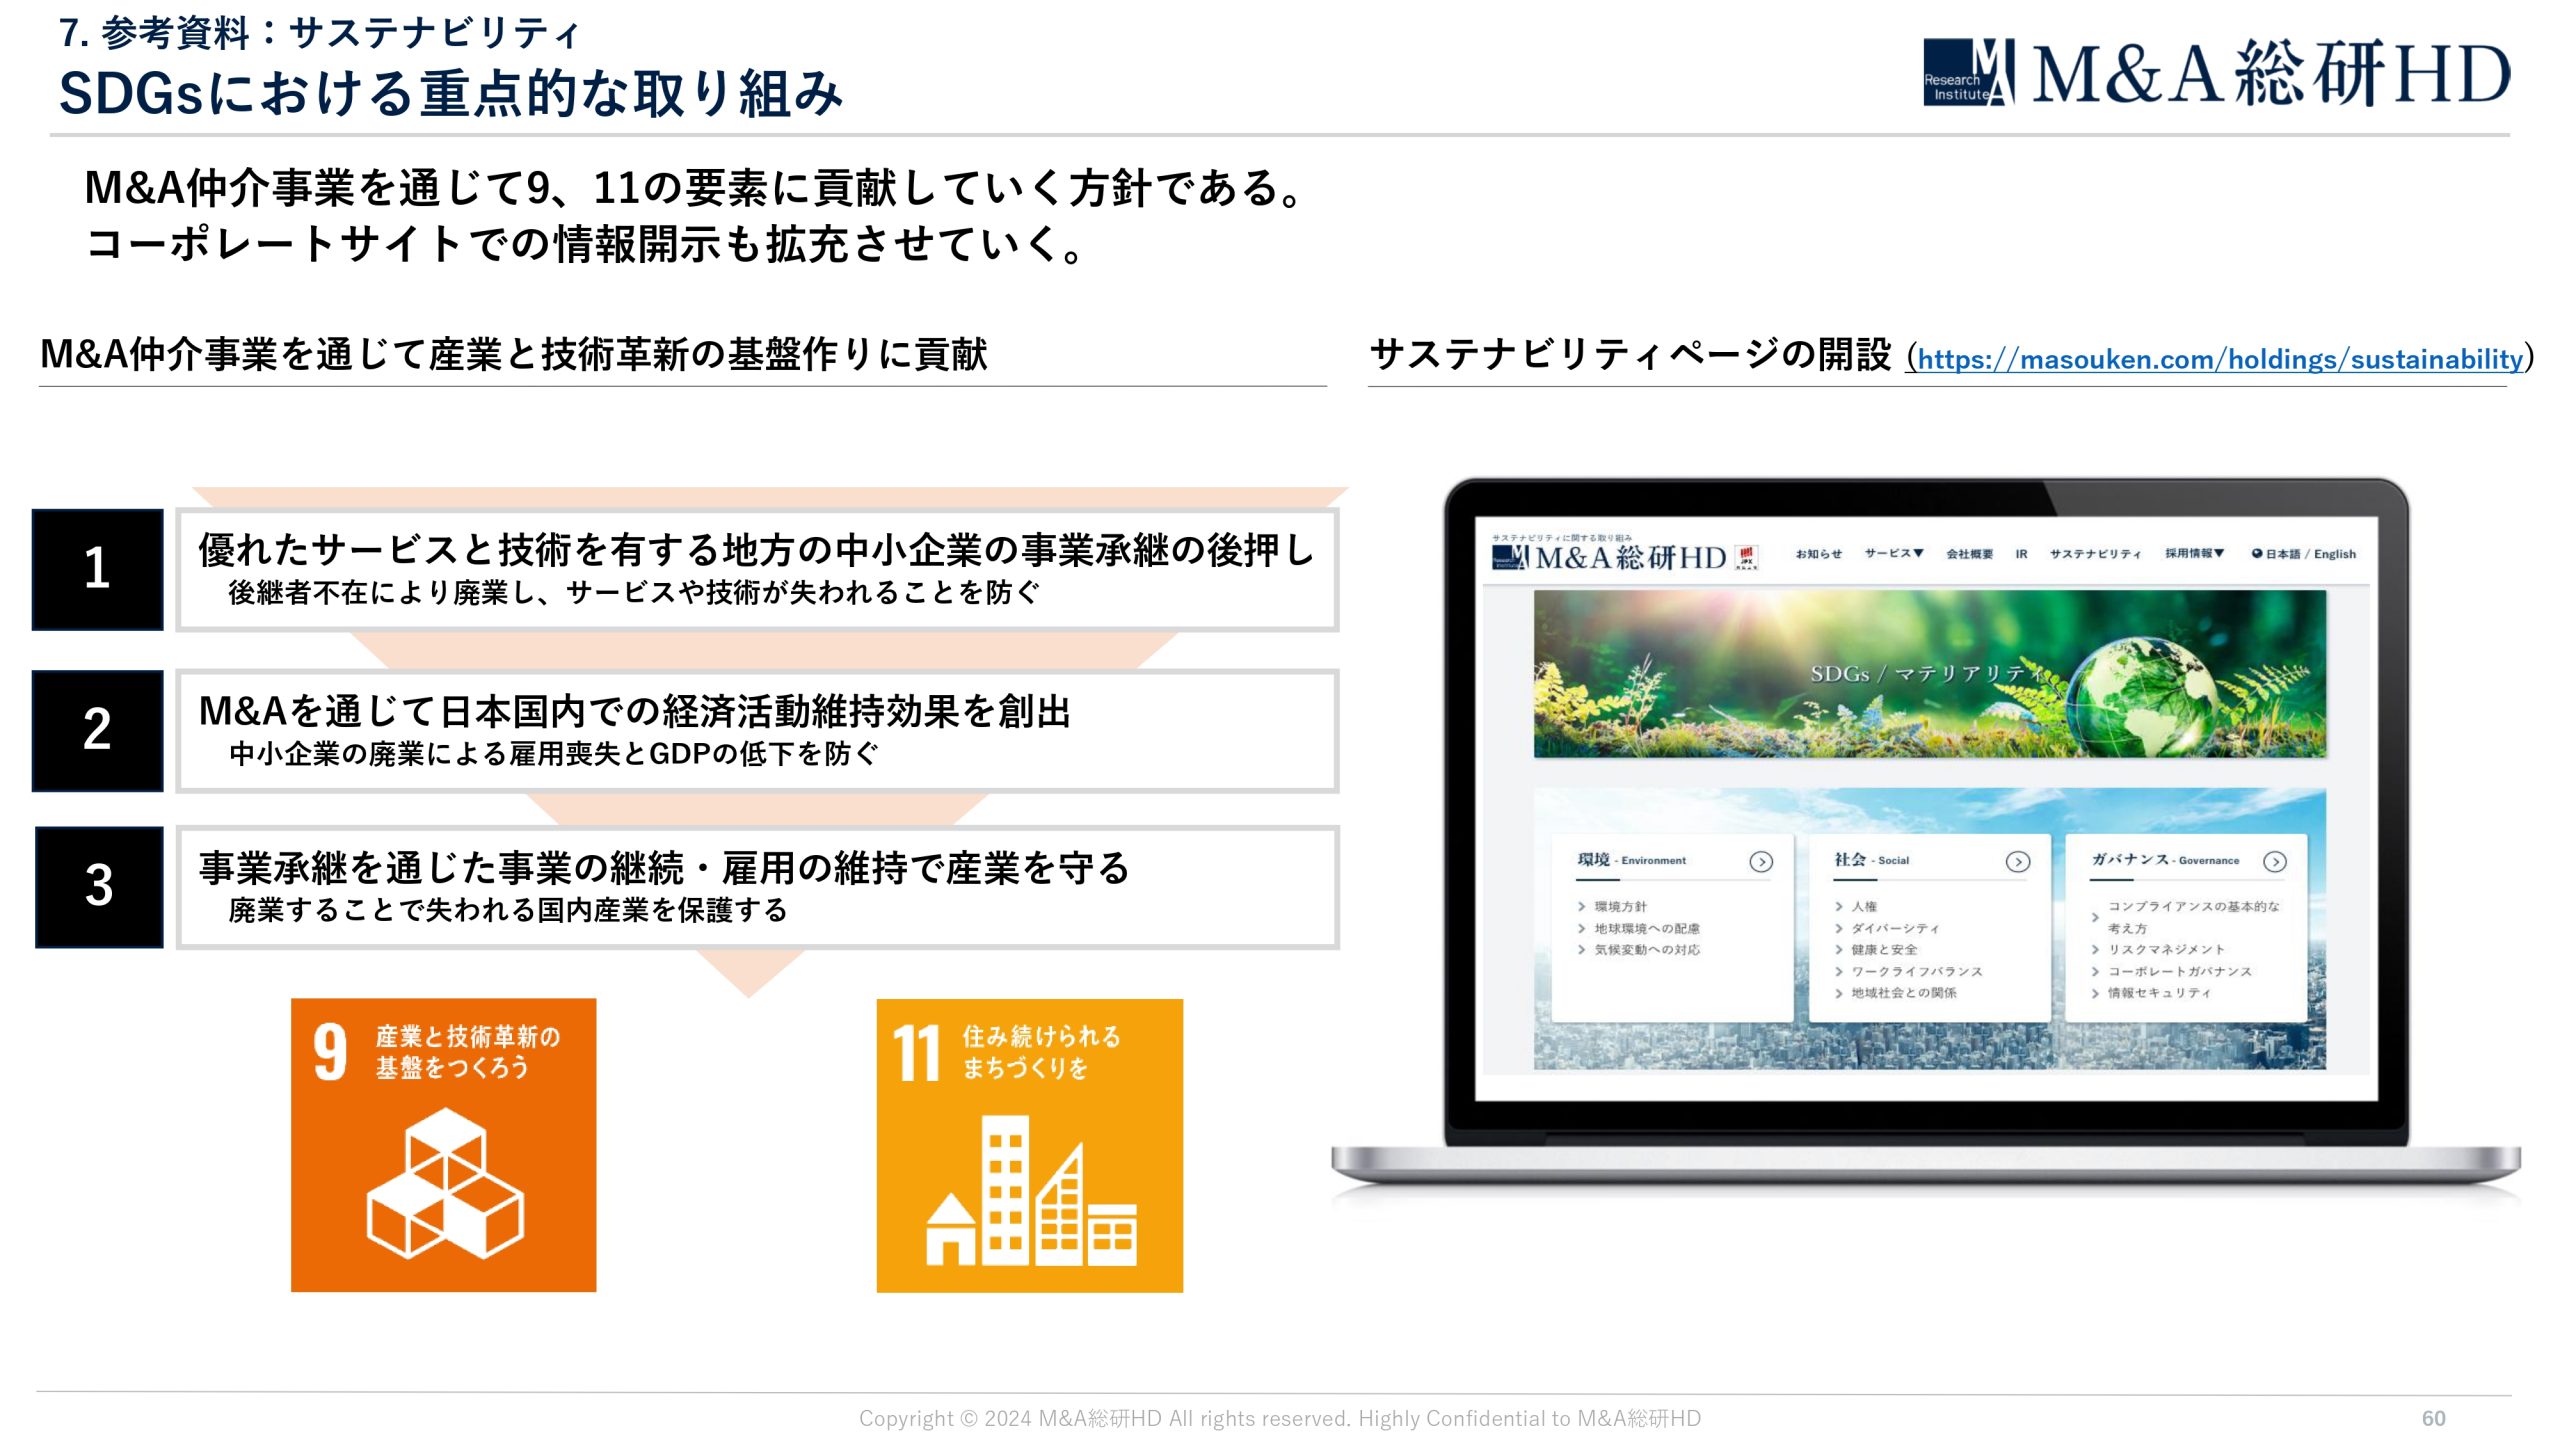Click the globe icon next to 日本語

tap(2257, 554)
